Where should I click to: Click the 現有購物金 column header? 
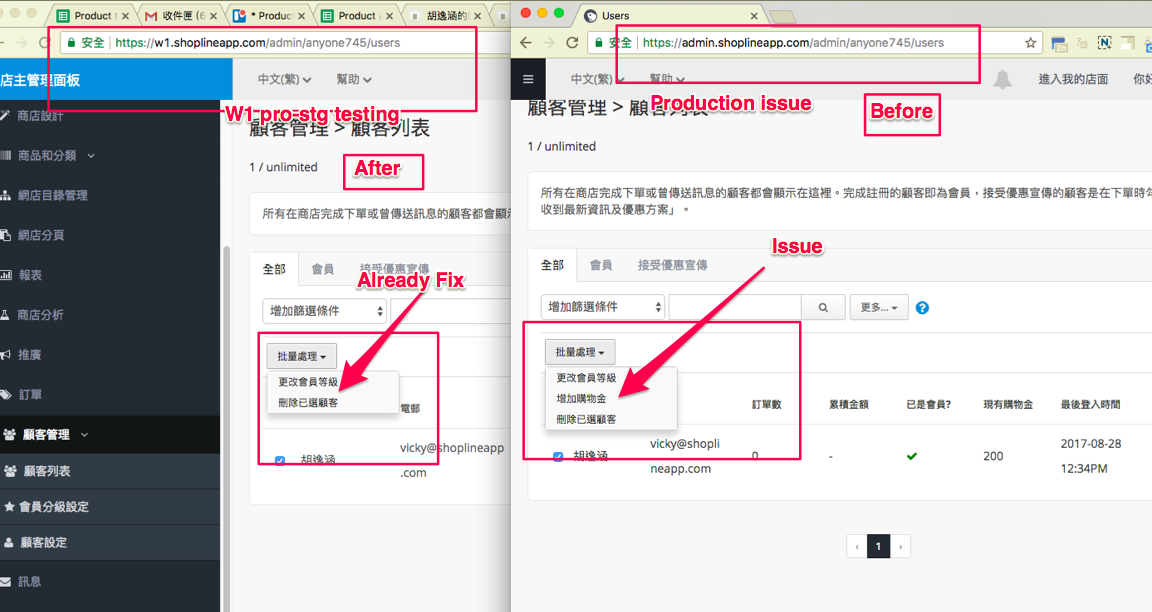pos(1008,405)
